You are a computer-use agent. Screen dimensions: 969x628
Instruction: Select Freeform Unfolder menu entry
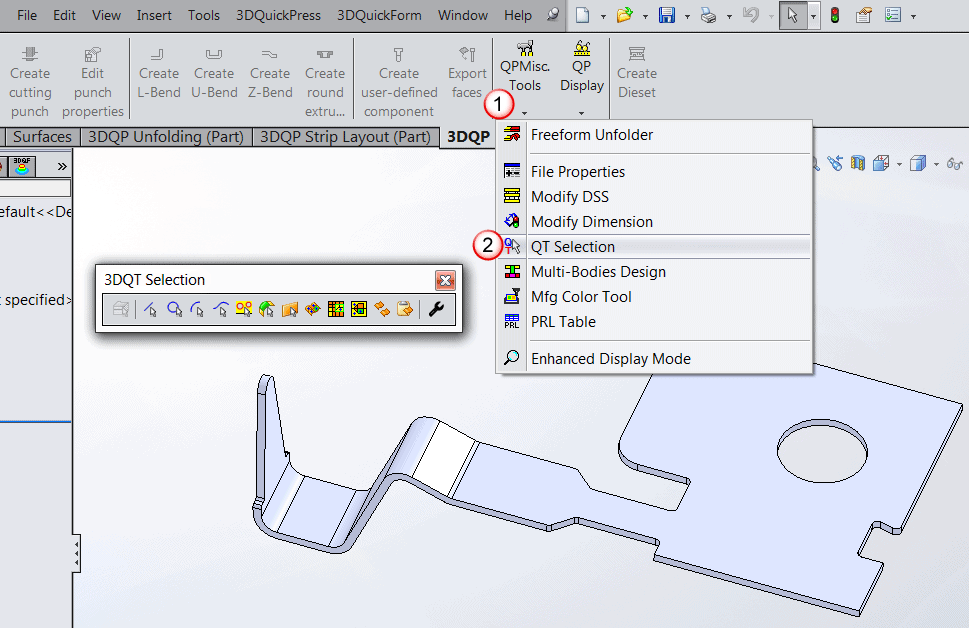pyautogui.click(x=591, y=135)
